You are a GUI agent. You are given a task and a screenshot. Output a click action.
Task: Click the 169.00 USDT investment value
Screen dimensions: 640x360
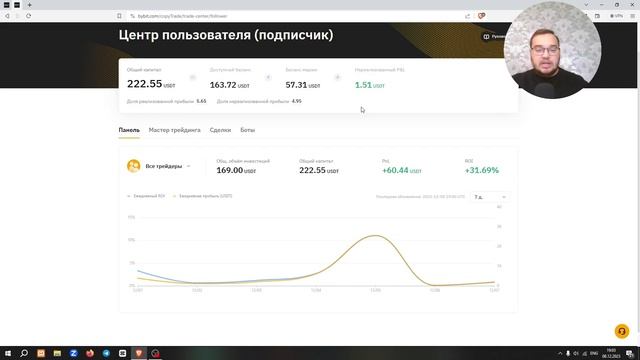(236, 170)
